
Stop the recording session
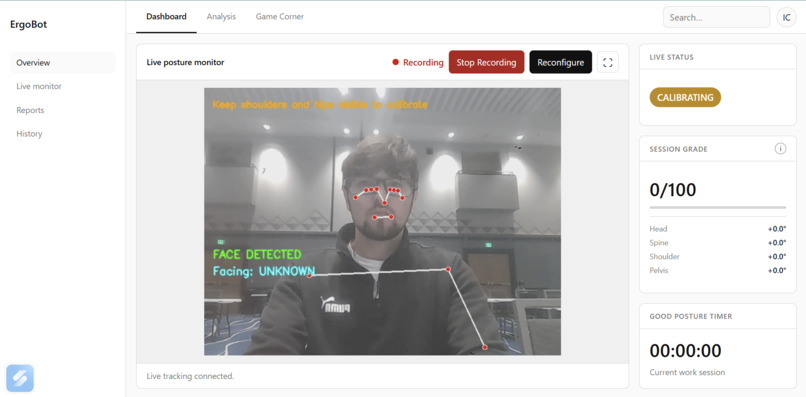(486, 62)
